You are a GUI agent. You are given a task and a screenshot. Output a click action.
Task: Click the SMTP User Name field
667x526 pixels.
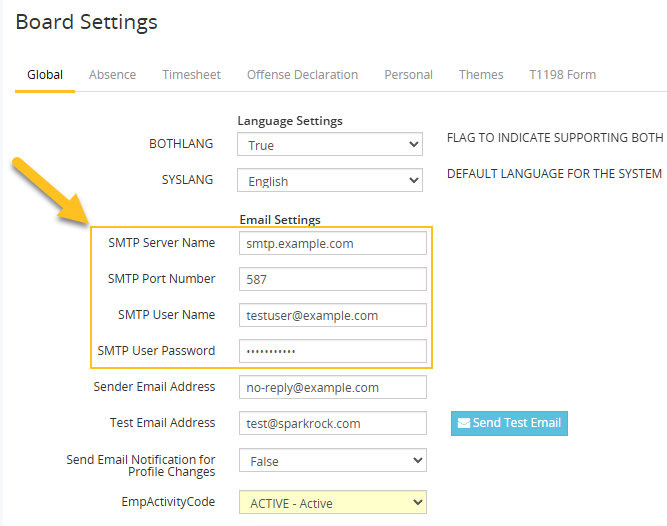pos(332,315)
